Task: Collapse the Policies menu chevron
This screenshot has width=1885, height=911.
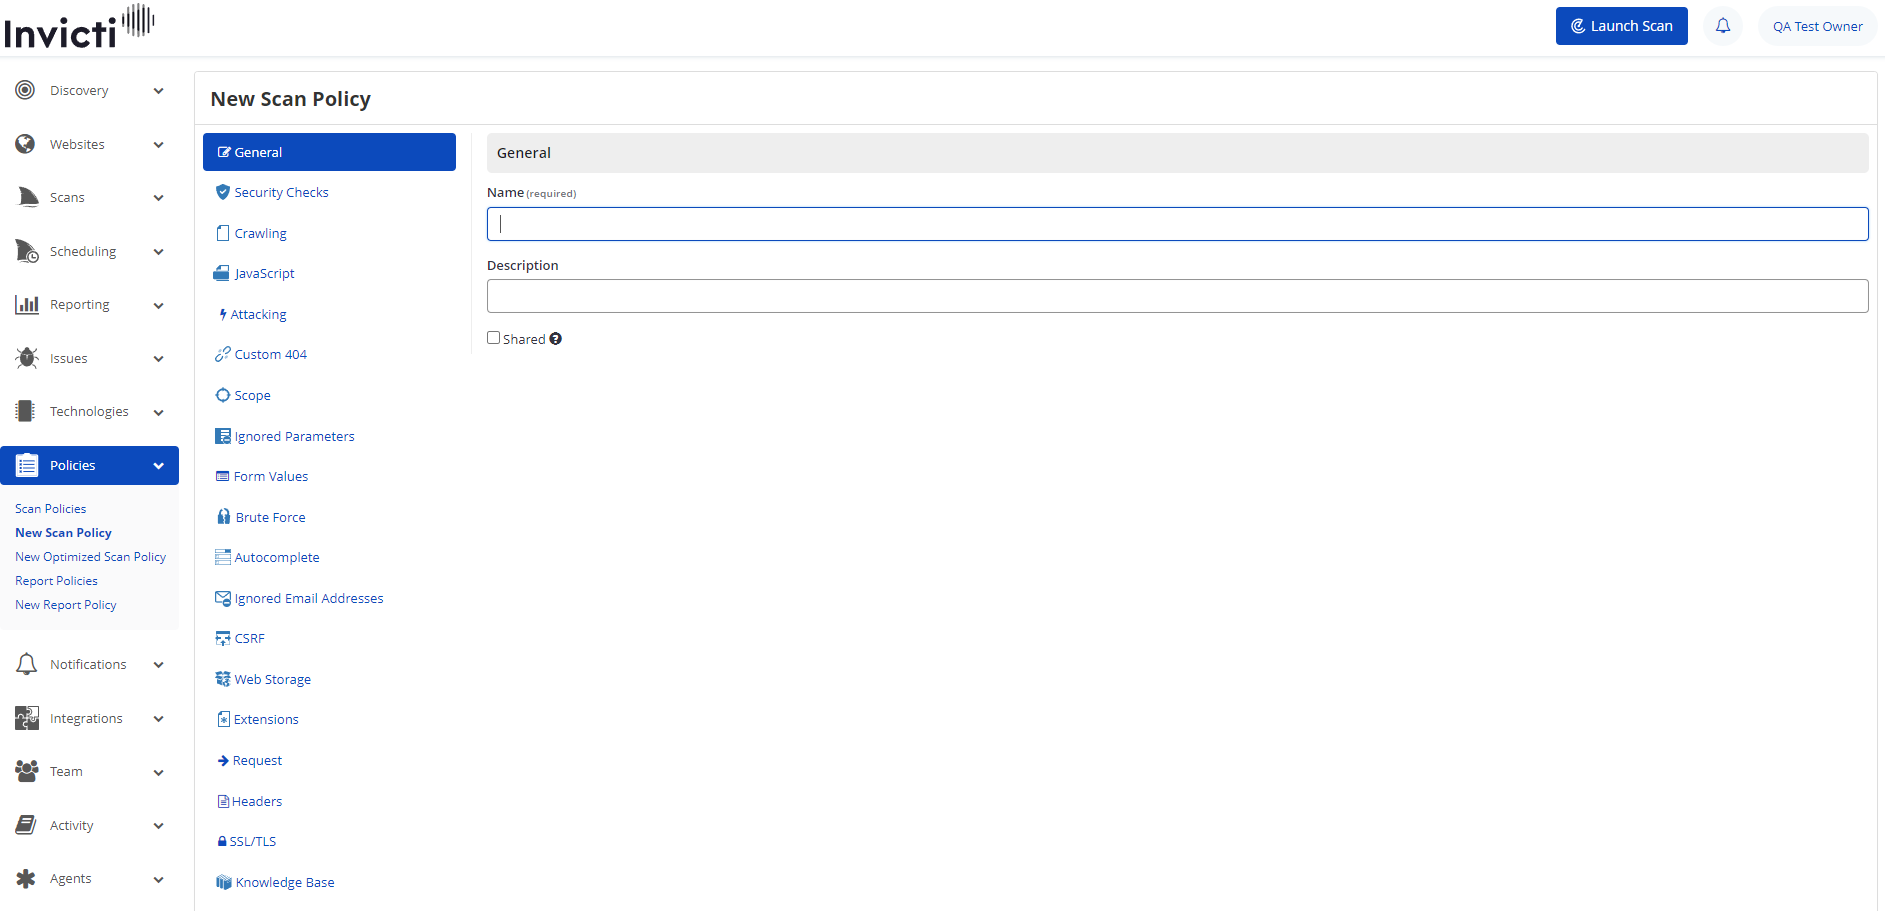Action: coord(158,466)
